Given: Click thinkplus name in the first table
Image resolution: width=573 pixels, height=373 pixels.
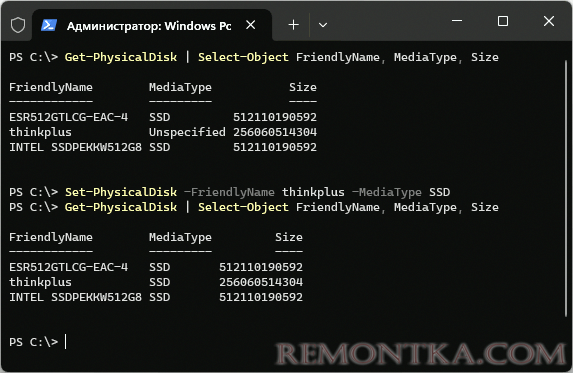Looking at the screenshot, I should (40, 132).
